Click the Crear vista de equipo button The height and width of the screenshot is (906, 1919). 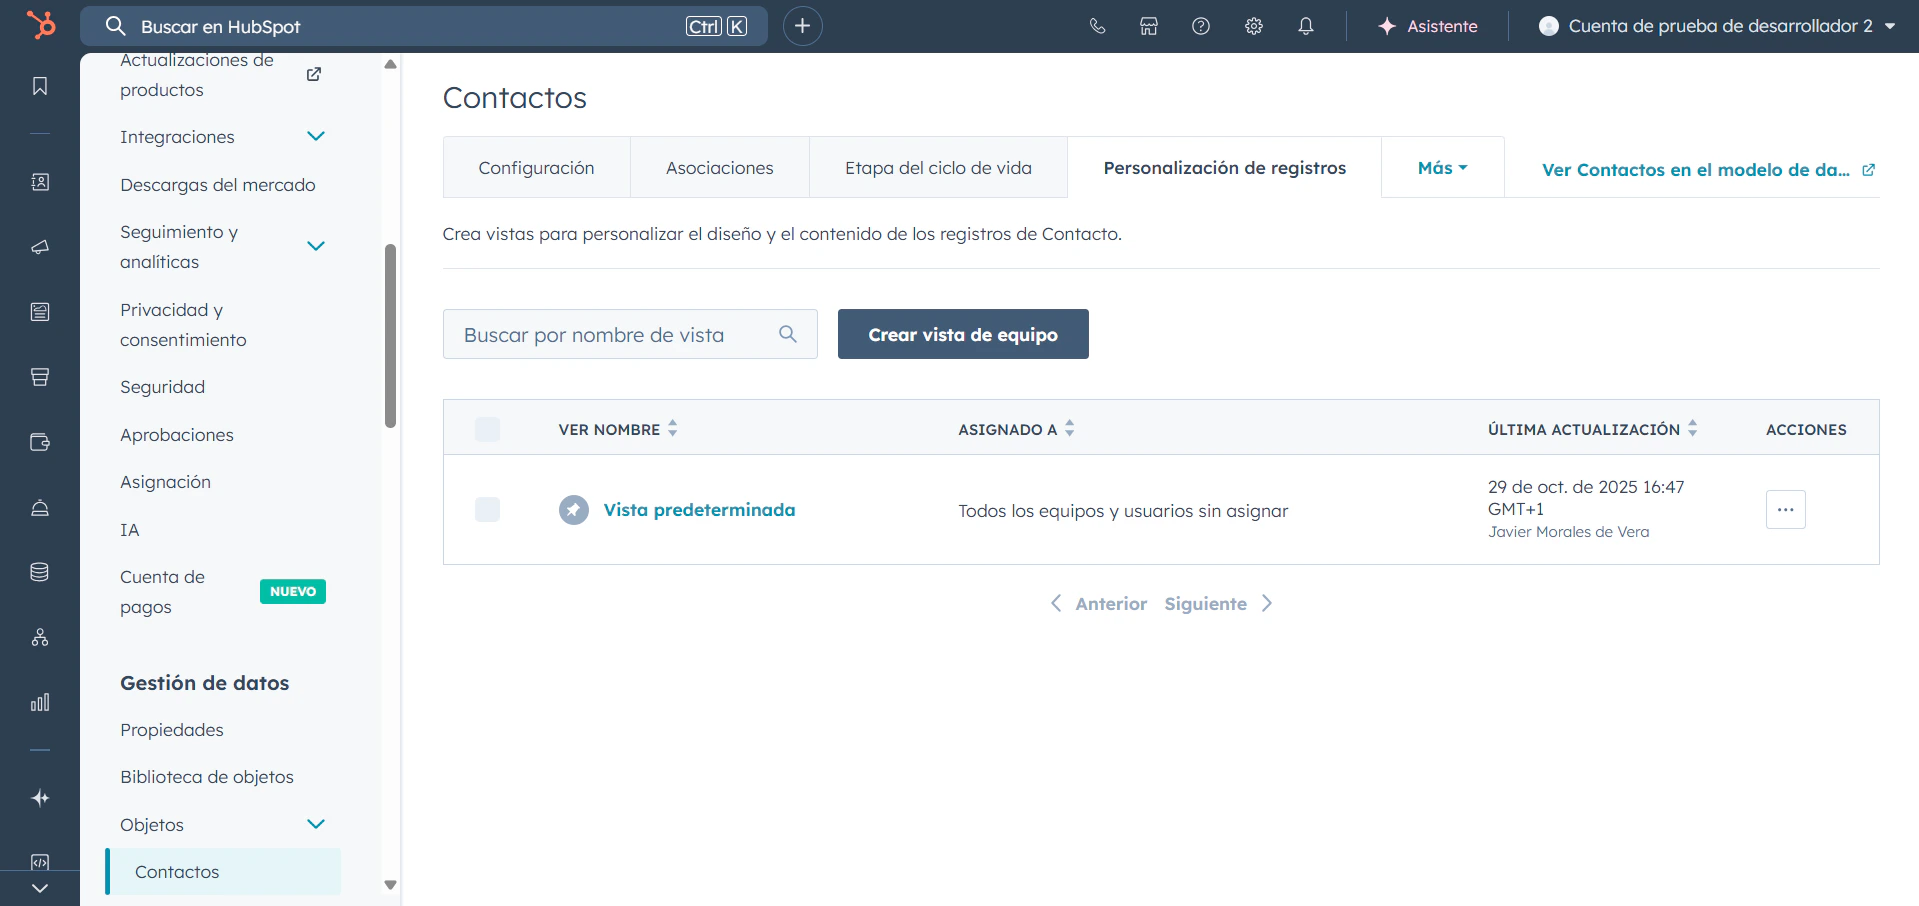pos(962,334)
